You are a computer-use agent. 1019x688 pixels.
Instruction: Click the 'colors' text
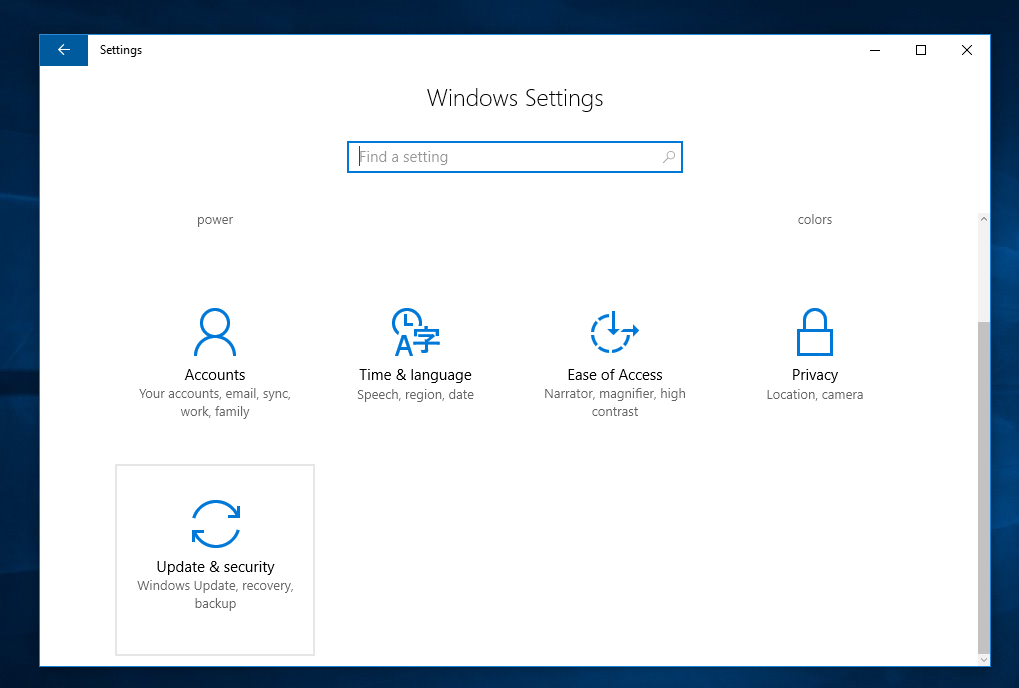click(x=815, y=220)
